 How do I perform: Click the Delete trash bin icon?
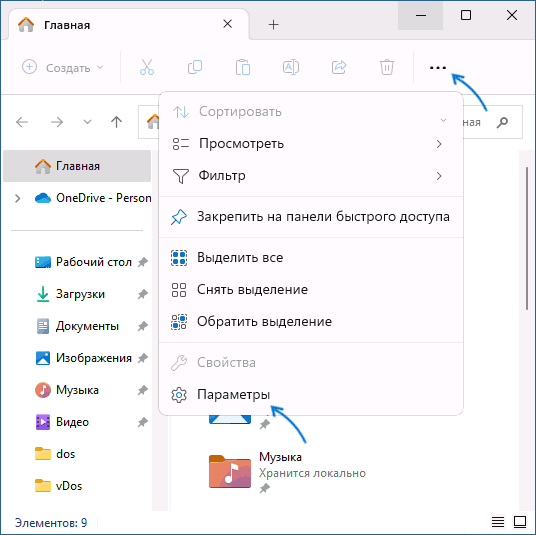tap(387, 67)
